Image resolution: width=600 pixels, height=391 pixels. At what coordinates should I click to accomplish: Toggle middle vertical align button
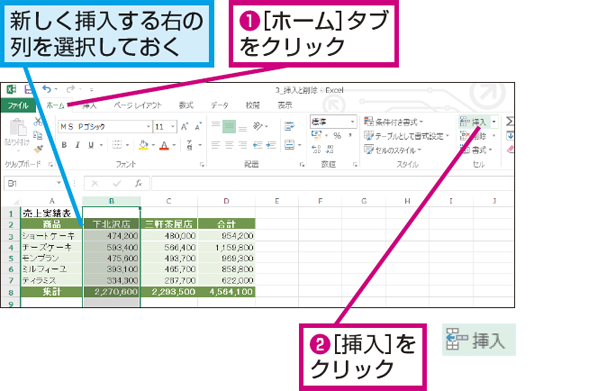[x=229, y=127]
